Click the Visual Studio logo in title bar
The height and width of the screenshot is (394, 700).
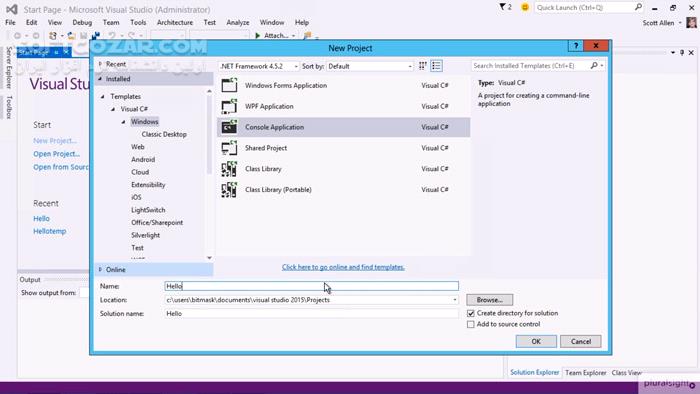click(x=12, y=9)
